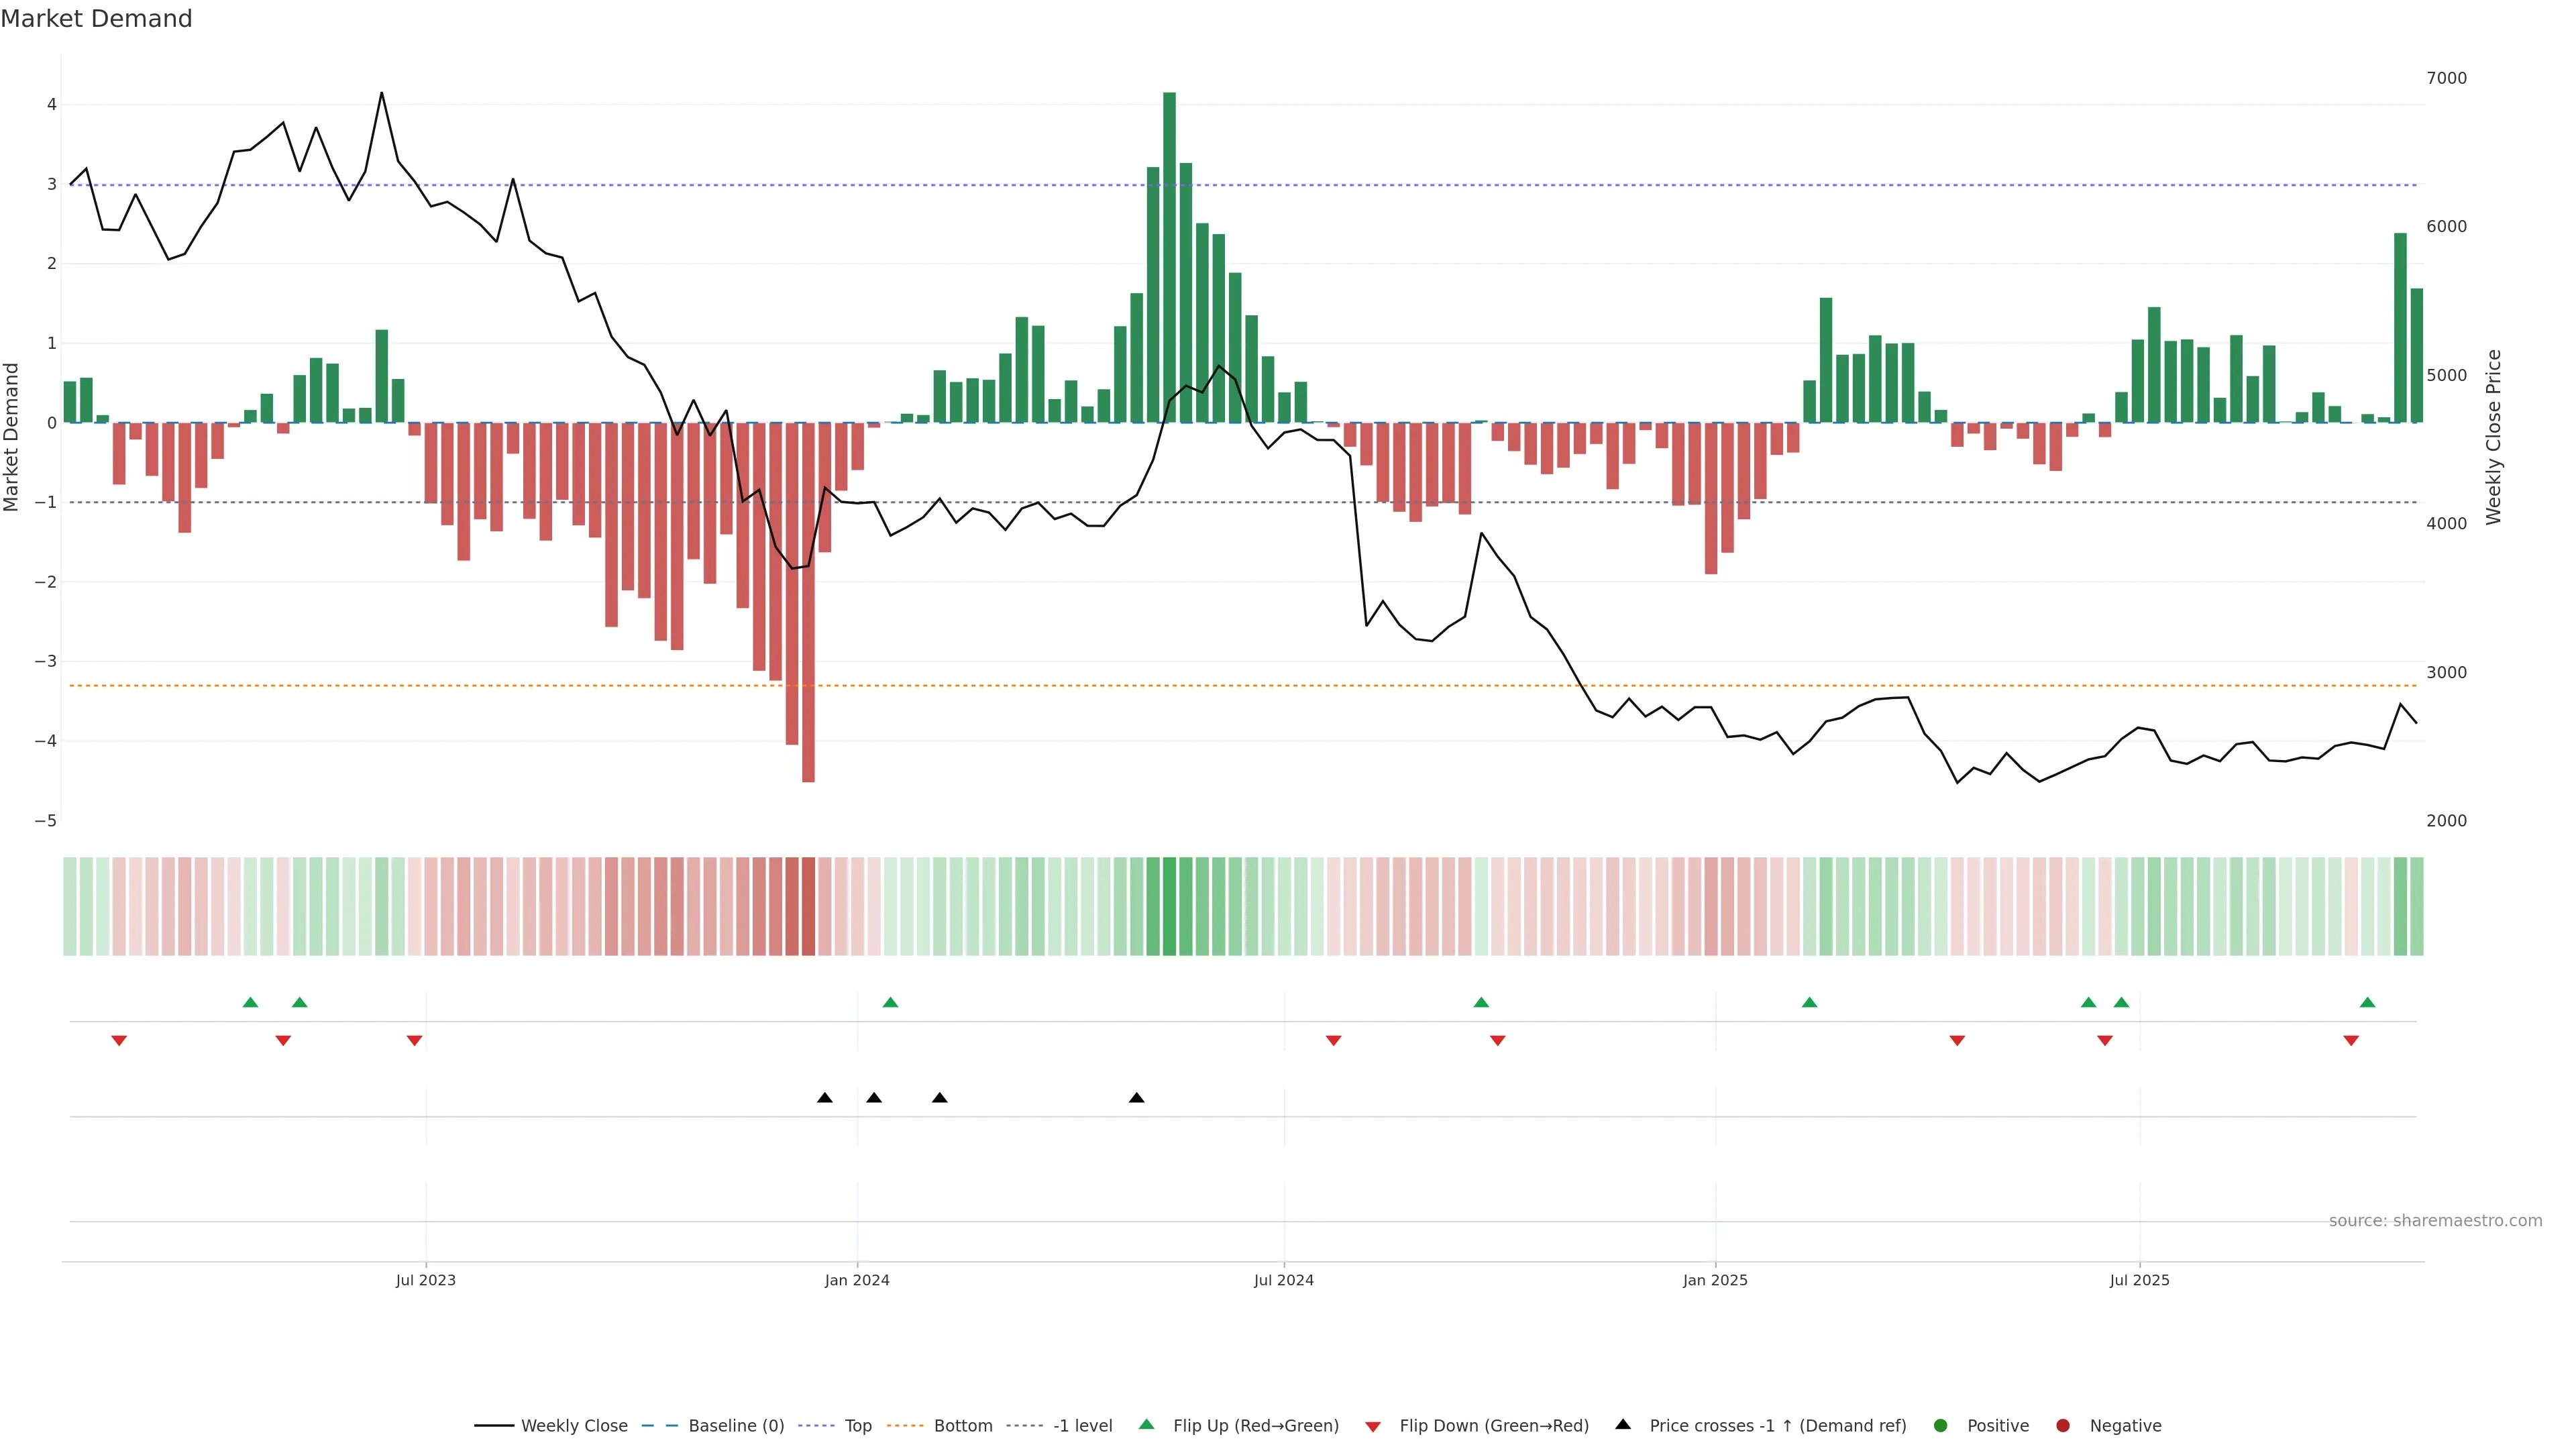Click the first black triangle price-cross marker
Image resolution: width=2576 pixels, height=1449 pixels.
[825, 1098]
